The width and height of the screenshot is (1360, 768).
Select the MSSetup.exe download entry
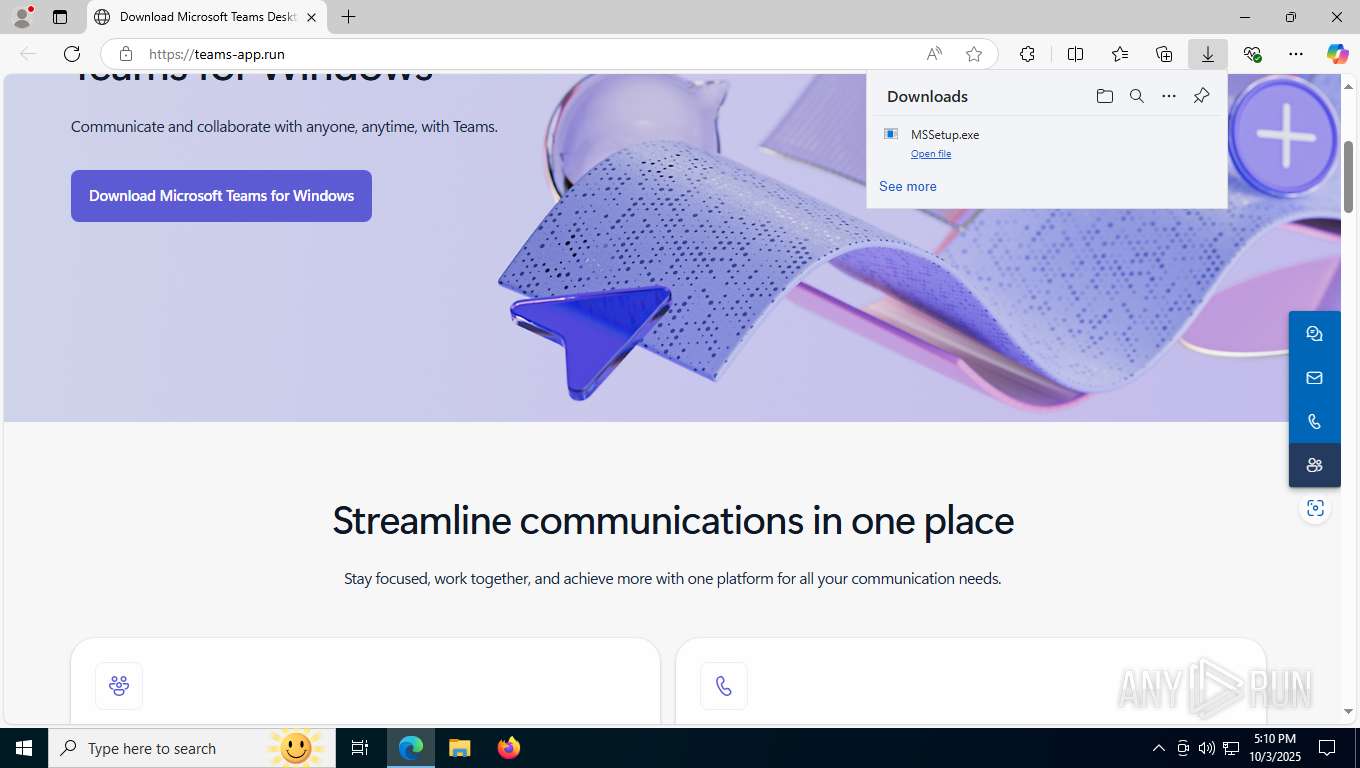tap(1047, 143)
